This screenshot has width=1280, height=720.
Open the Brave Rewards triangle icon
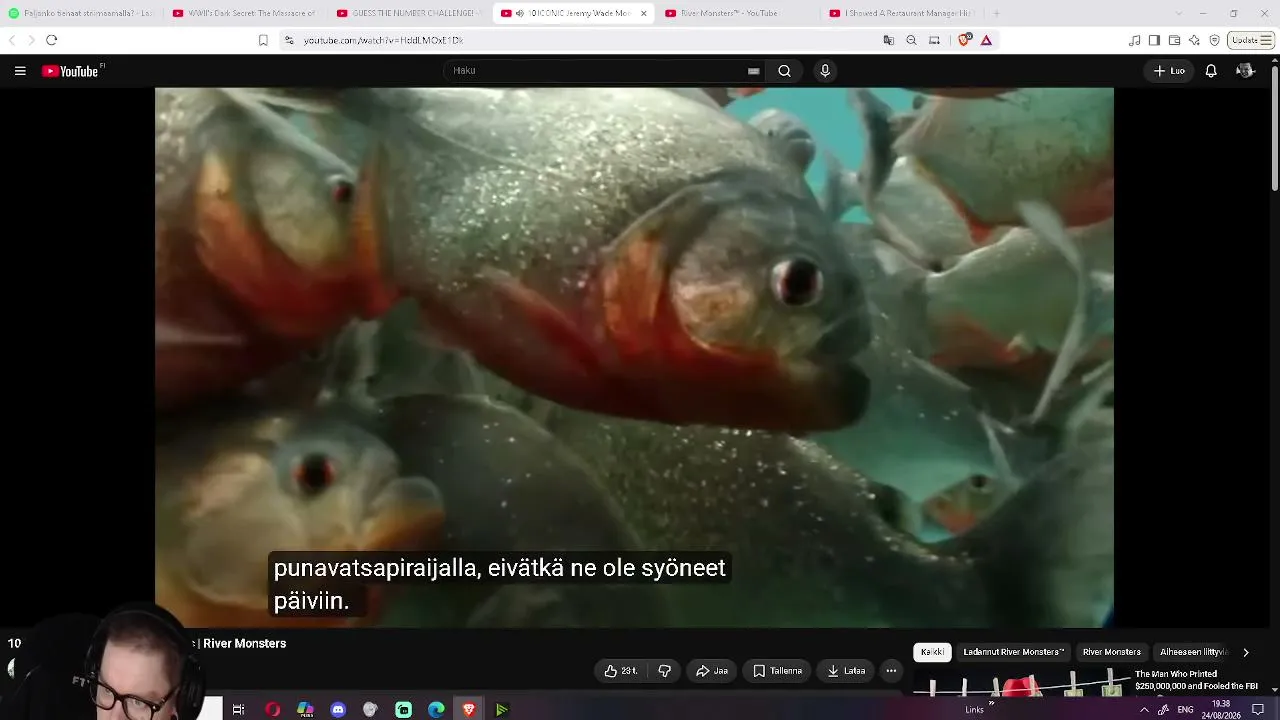pyautogui.click(x=986, y=40)
